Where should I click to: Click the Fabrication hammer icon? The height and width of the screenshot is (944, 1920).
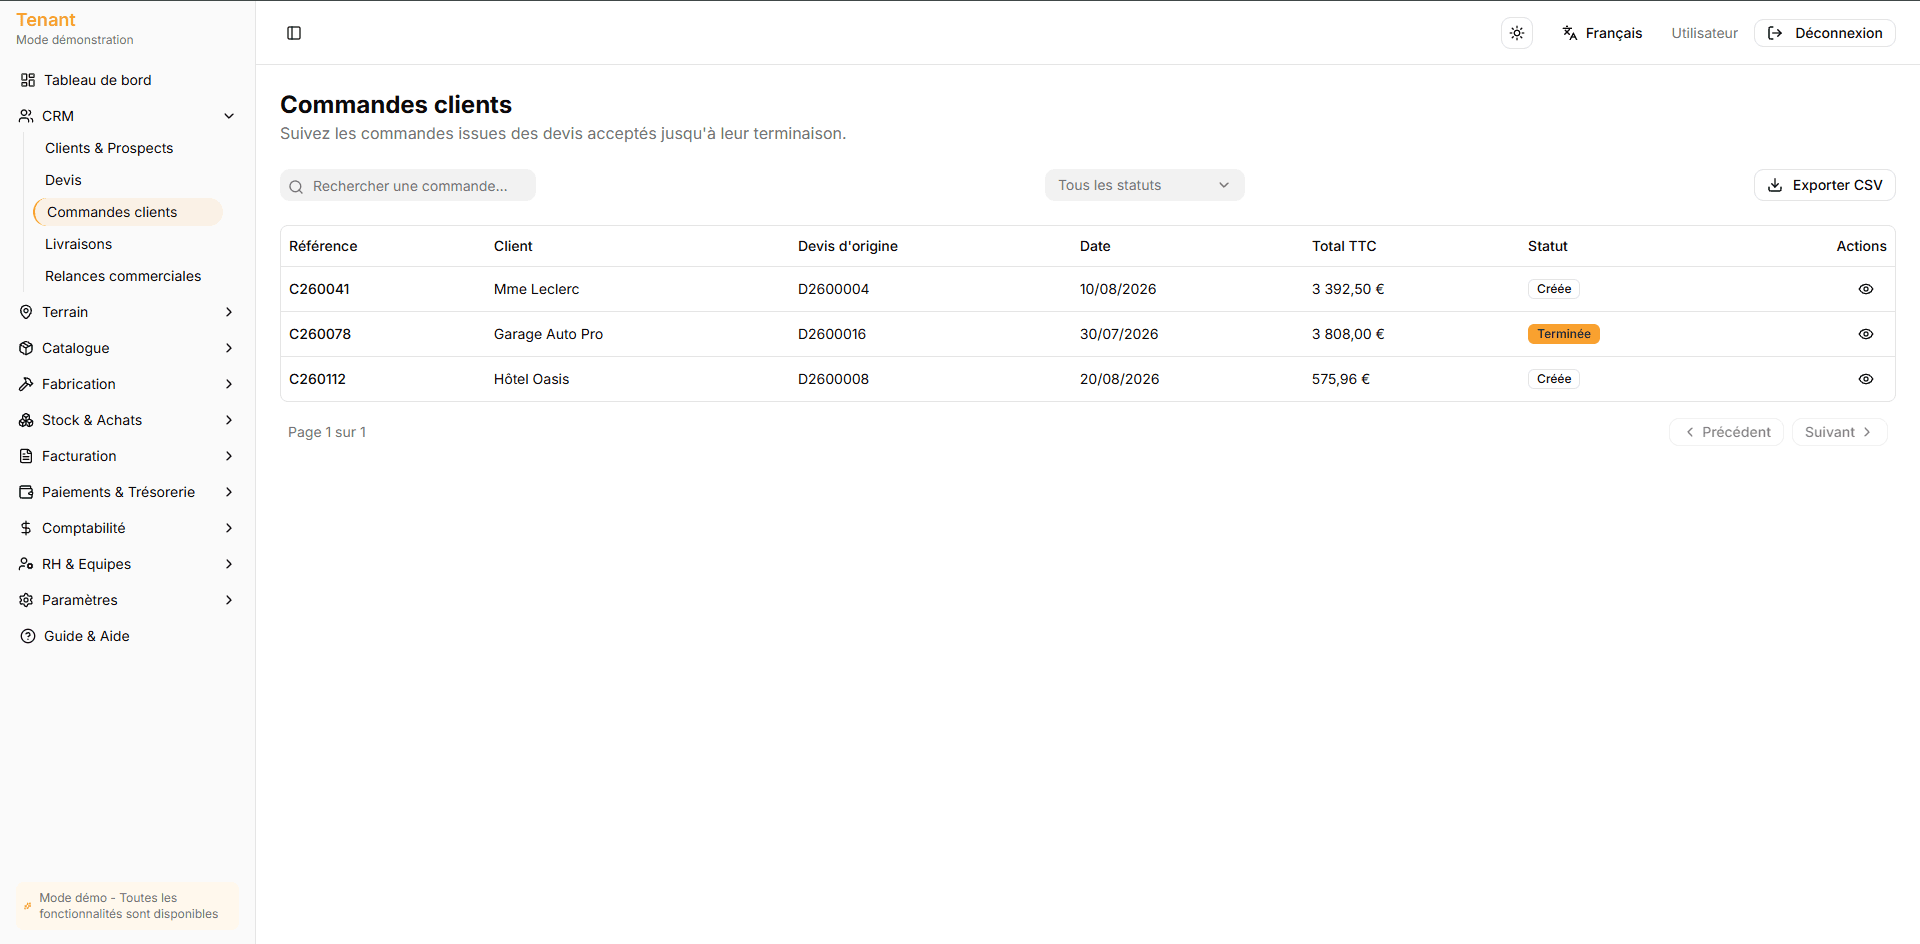coord(26,384)
